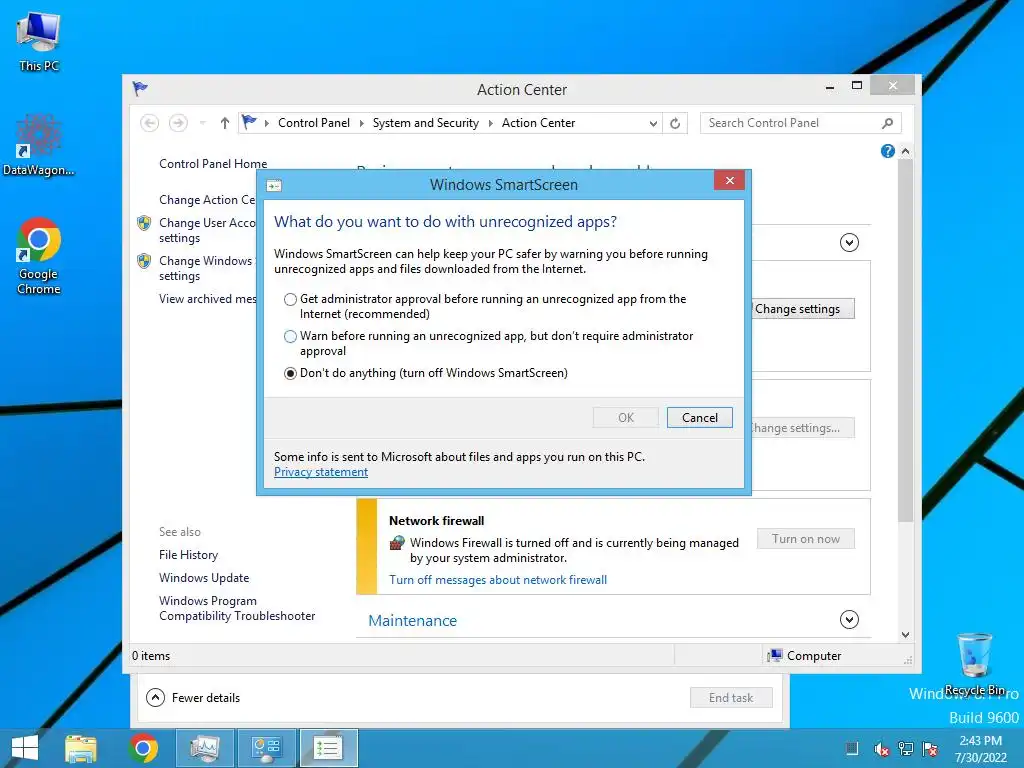Open recent locations dropdown arrow
The width and height of the screenshot is (1024, 768).
(x=202, y=123)
